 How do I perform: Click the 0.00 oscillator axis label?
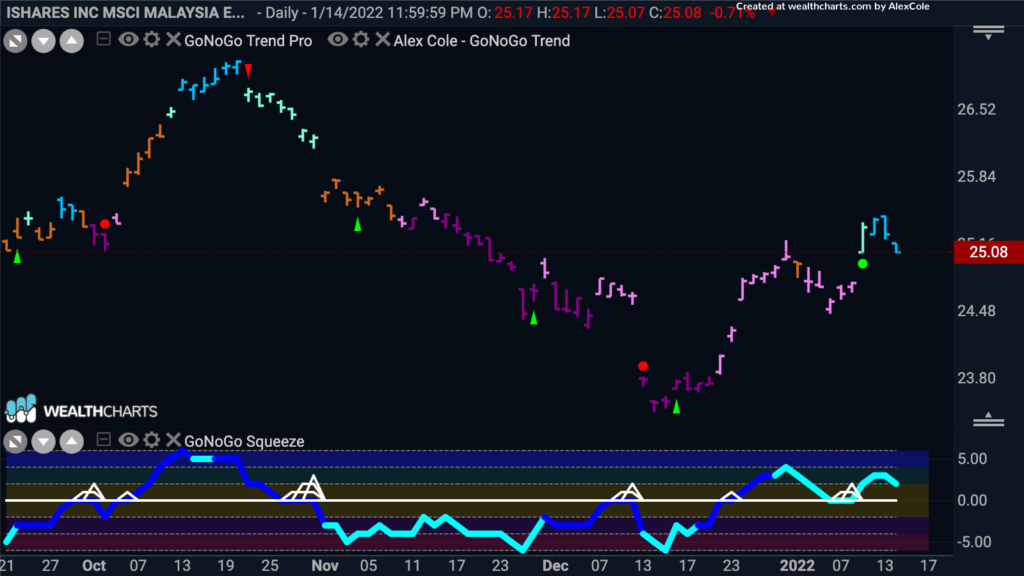972,501
